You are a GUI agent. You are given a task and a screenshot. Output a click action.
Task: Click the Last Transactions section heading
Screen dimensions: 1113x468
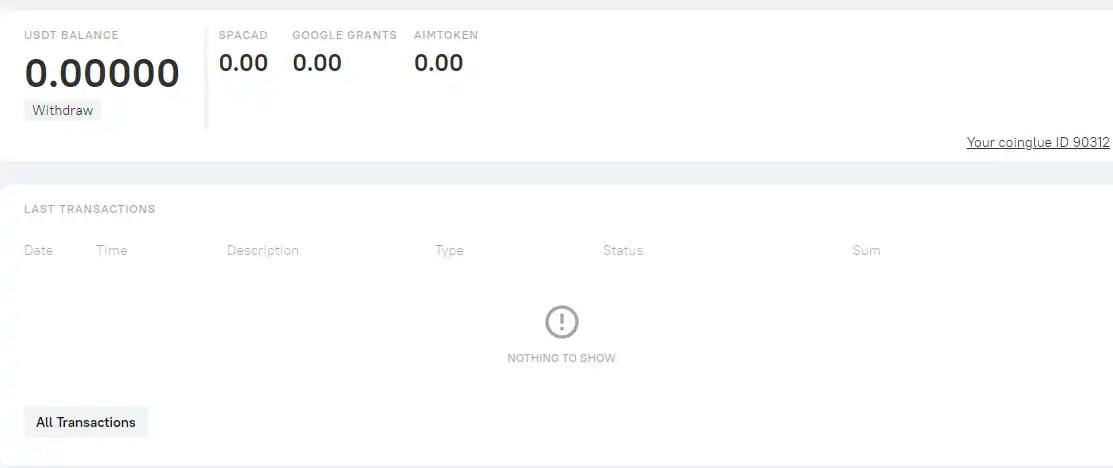89,209
